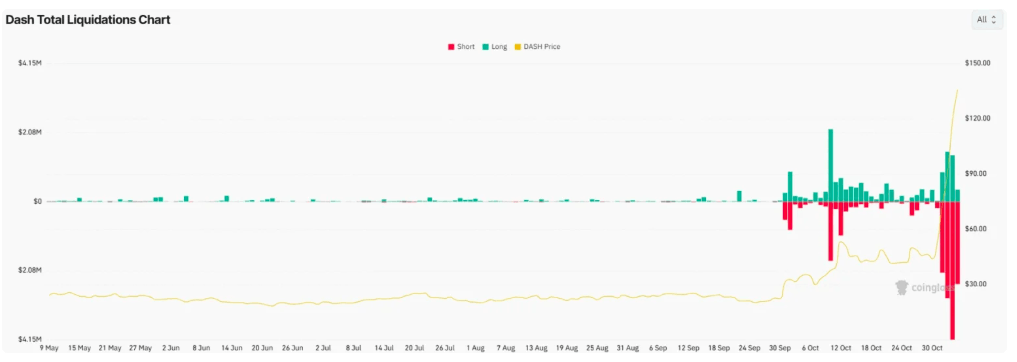This screenshot has height=362, width=1017.
Task: Click the 24 Oct date label
Action: 902,348
